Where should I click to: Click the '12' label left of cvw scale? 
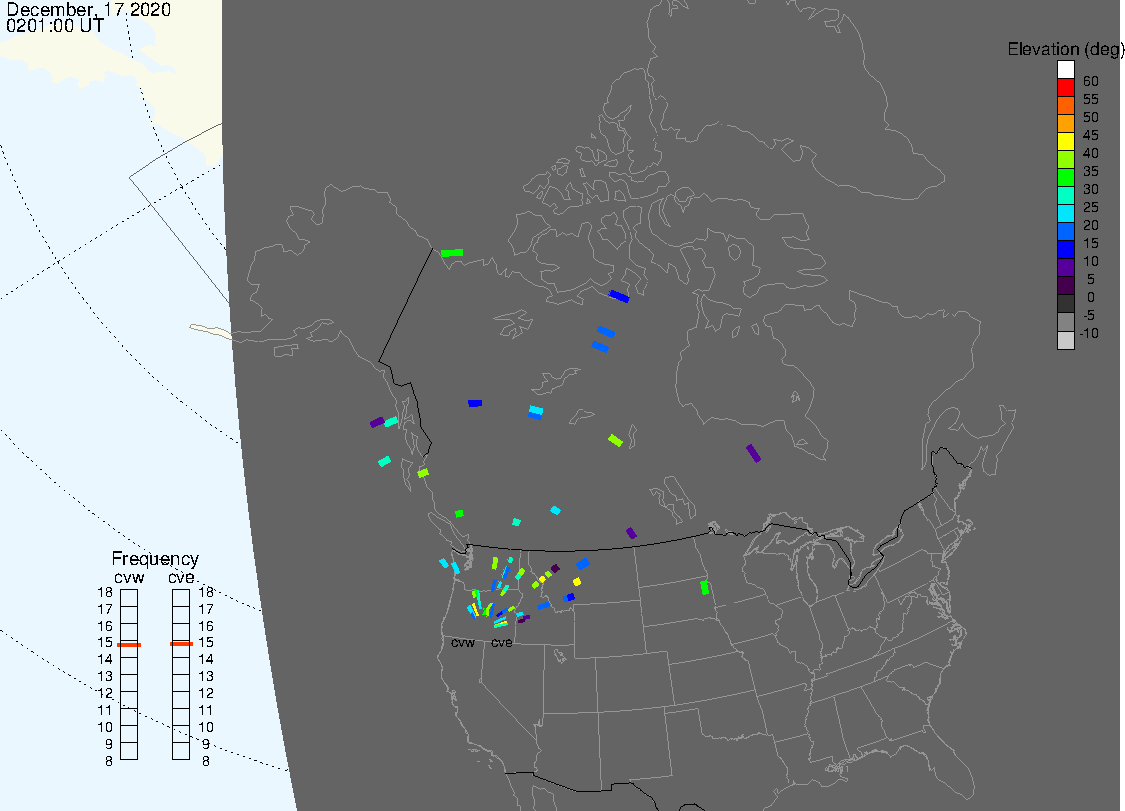(x=105, y=693)
